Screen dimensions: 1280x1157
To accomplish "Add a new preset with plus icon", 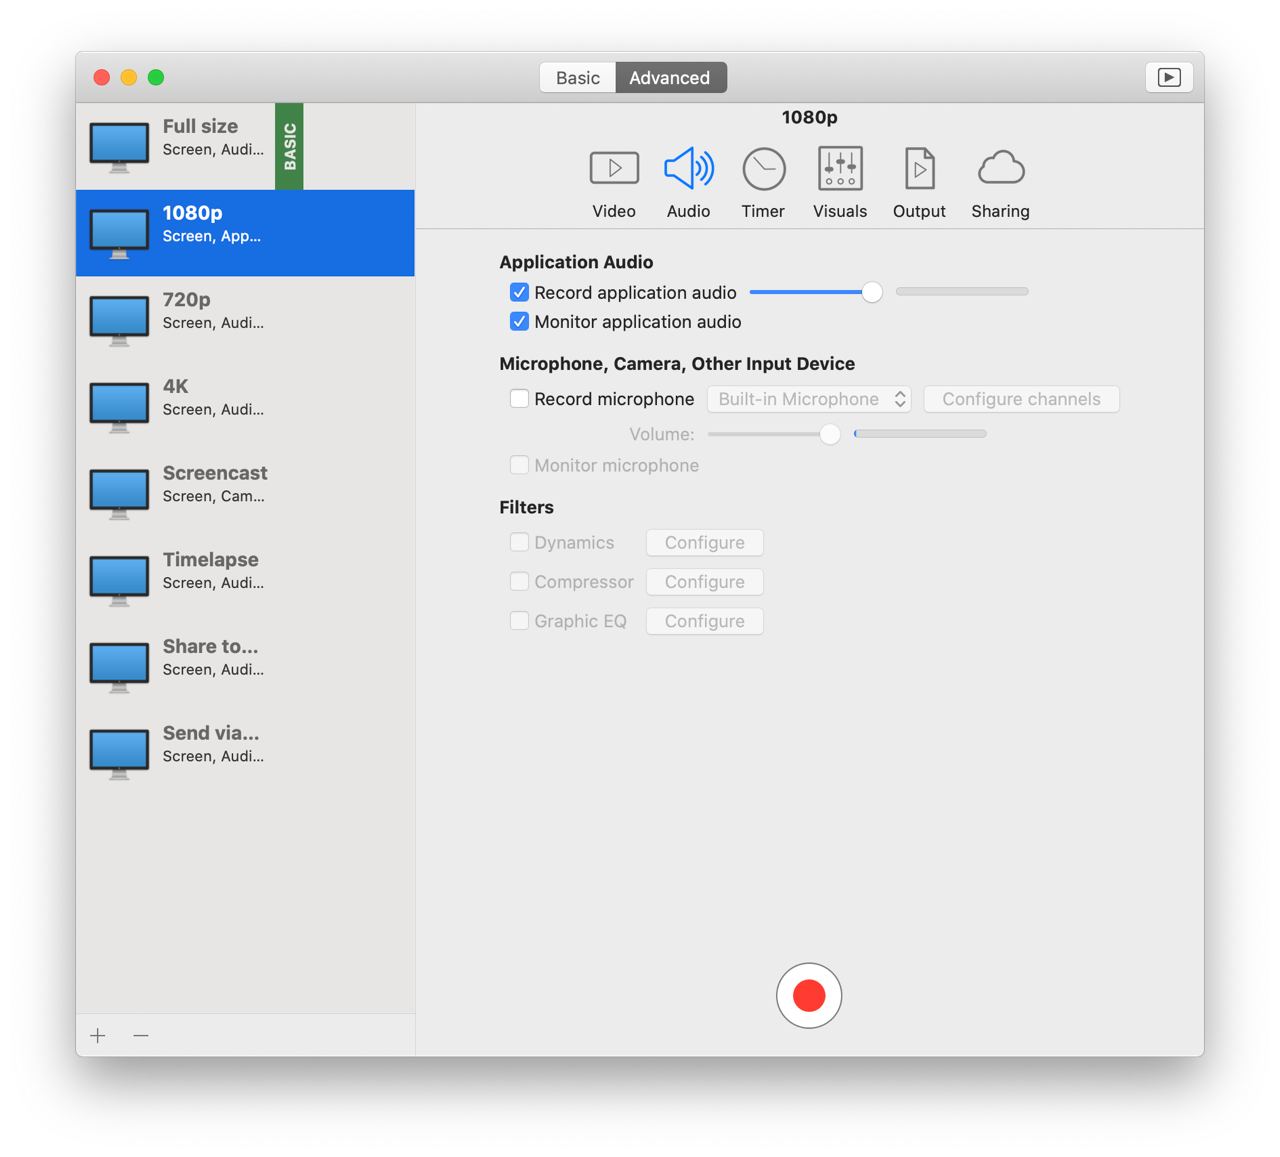I will (98, 1035).
